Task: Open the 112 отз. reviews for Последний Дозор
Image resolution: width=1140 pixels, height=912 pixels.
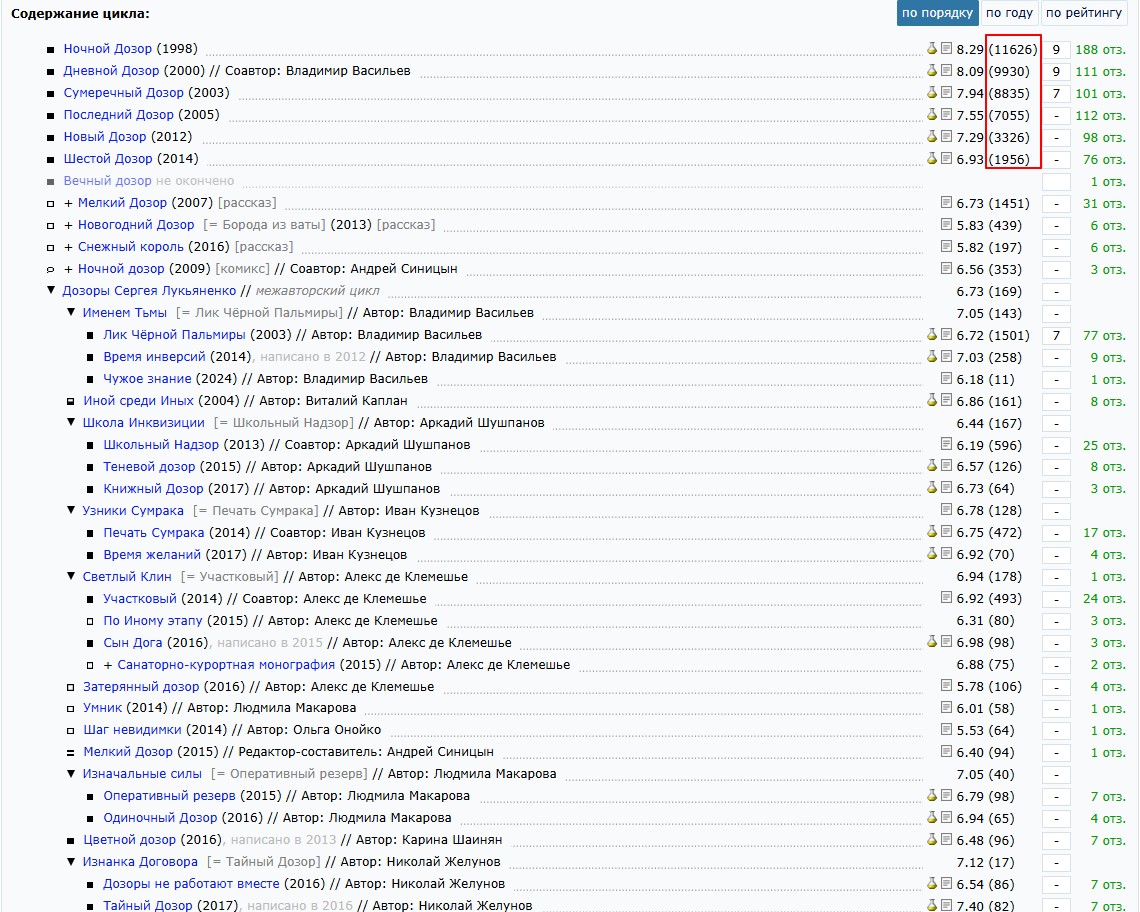Action: coord(1100,116)
